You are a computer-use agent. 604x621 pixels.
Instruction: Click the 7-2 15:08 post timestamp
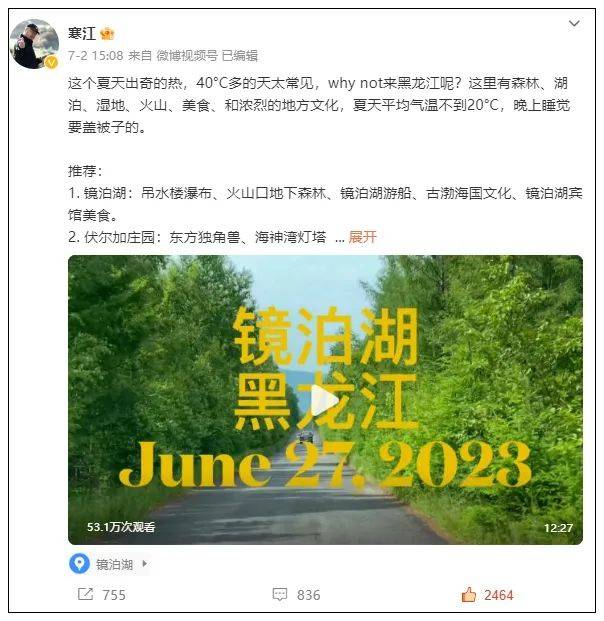pyautogui.click(x=95, y=55)
